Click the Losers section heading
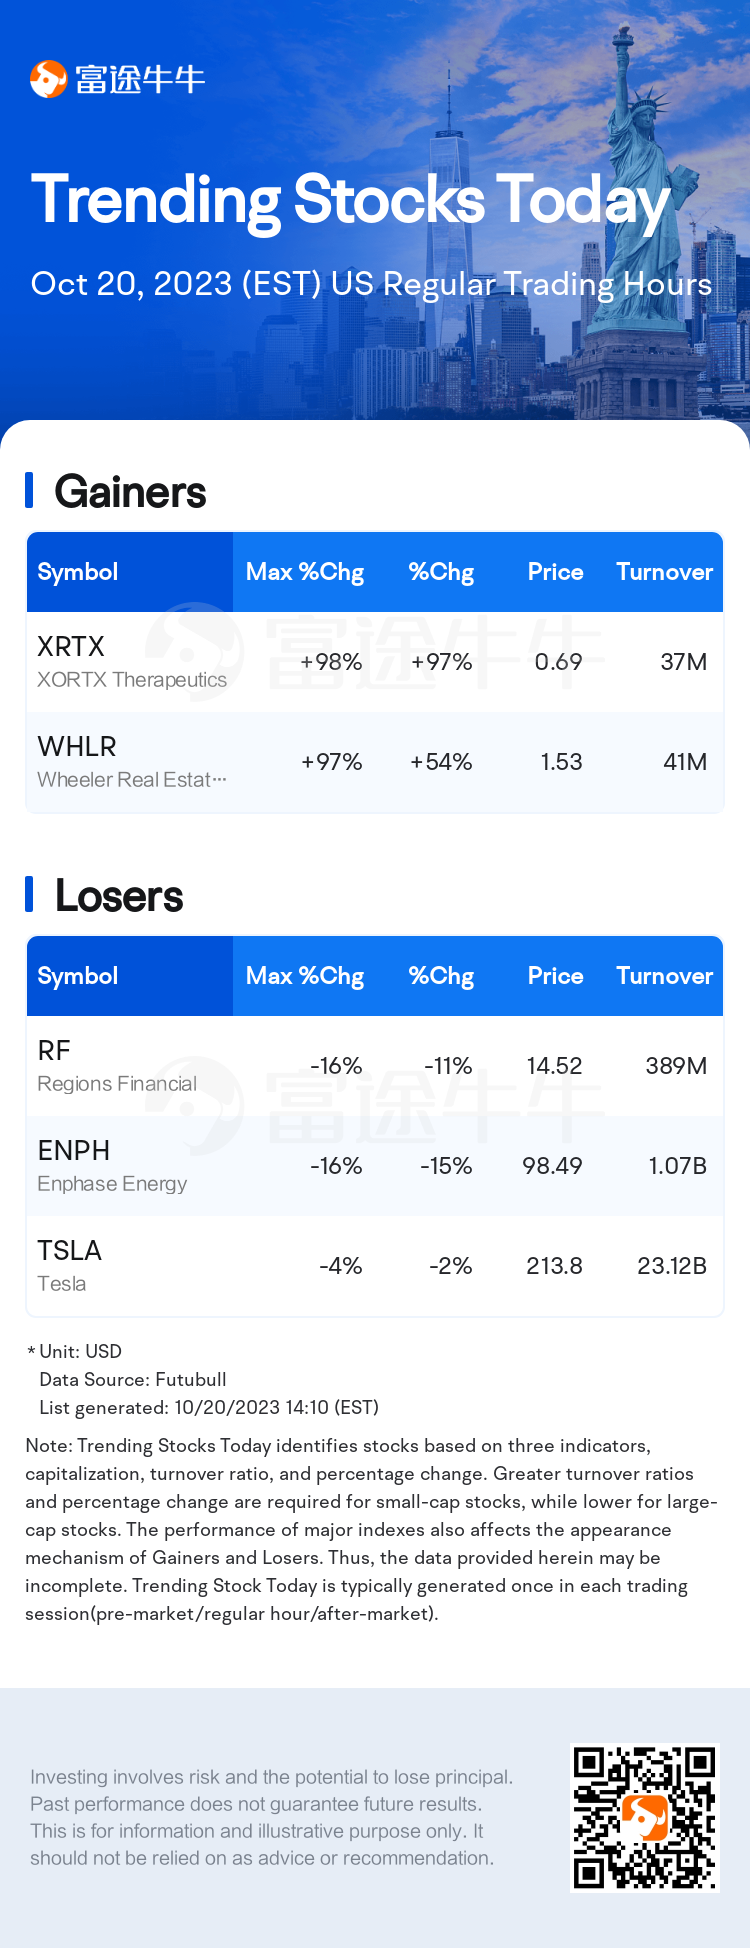This screenshot has height=1948, width=750. tap(119, 896)
